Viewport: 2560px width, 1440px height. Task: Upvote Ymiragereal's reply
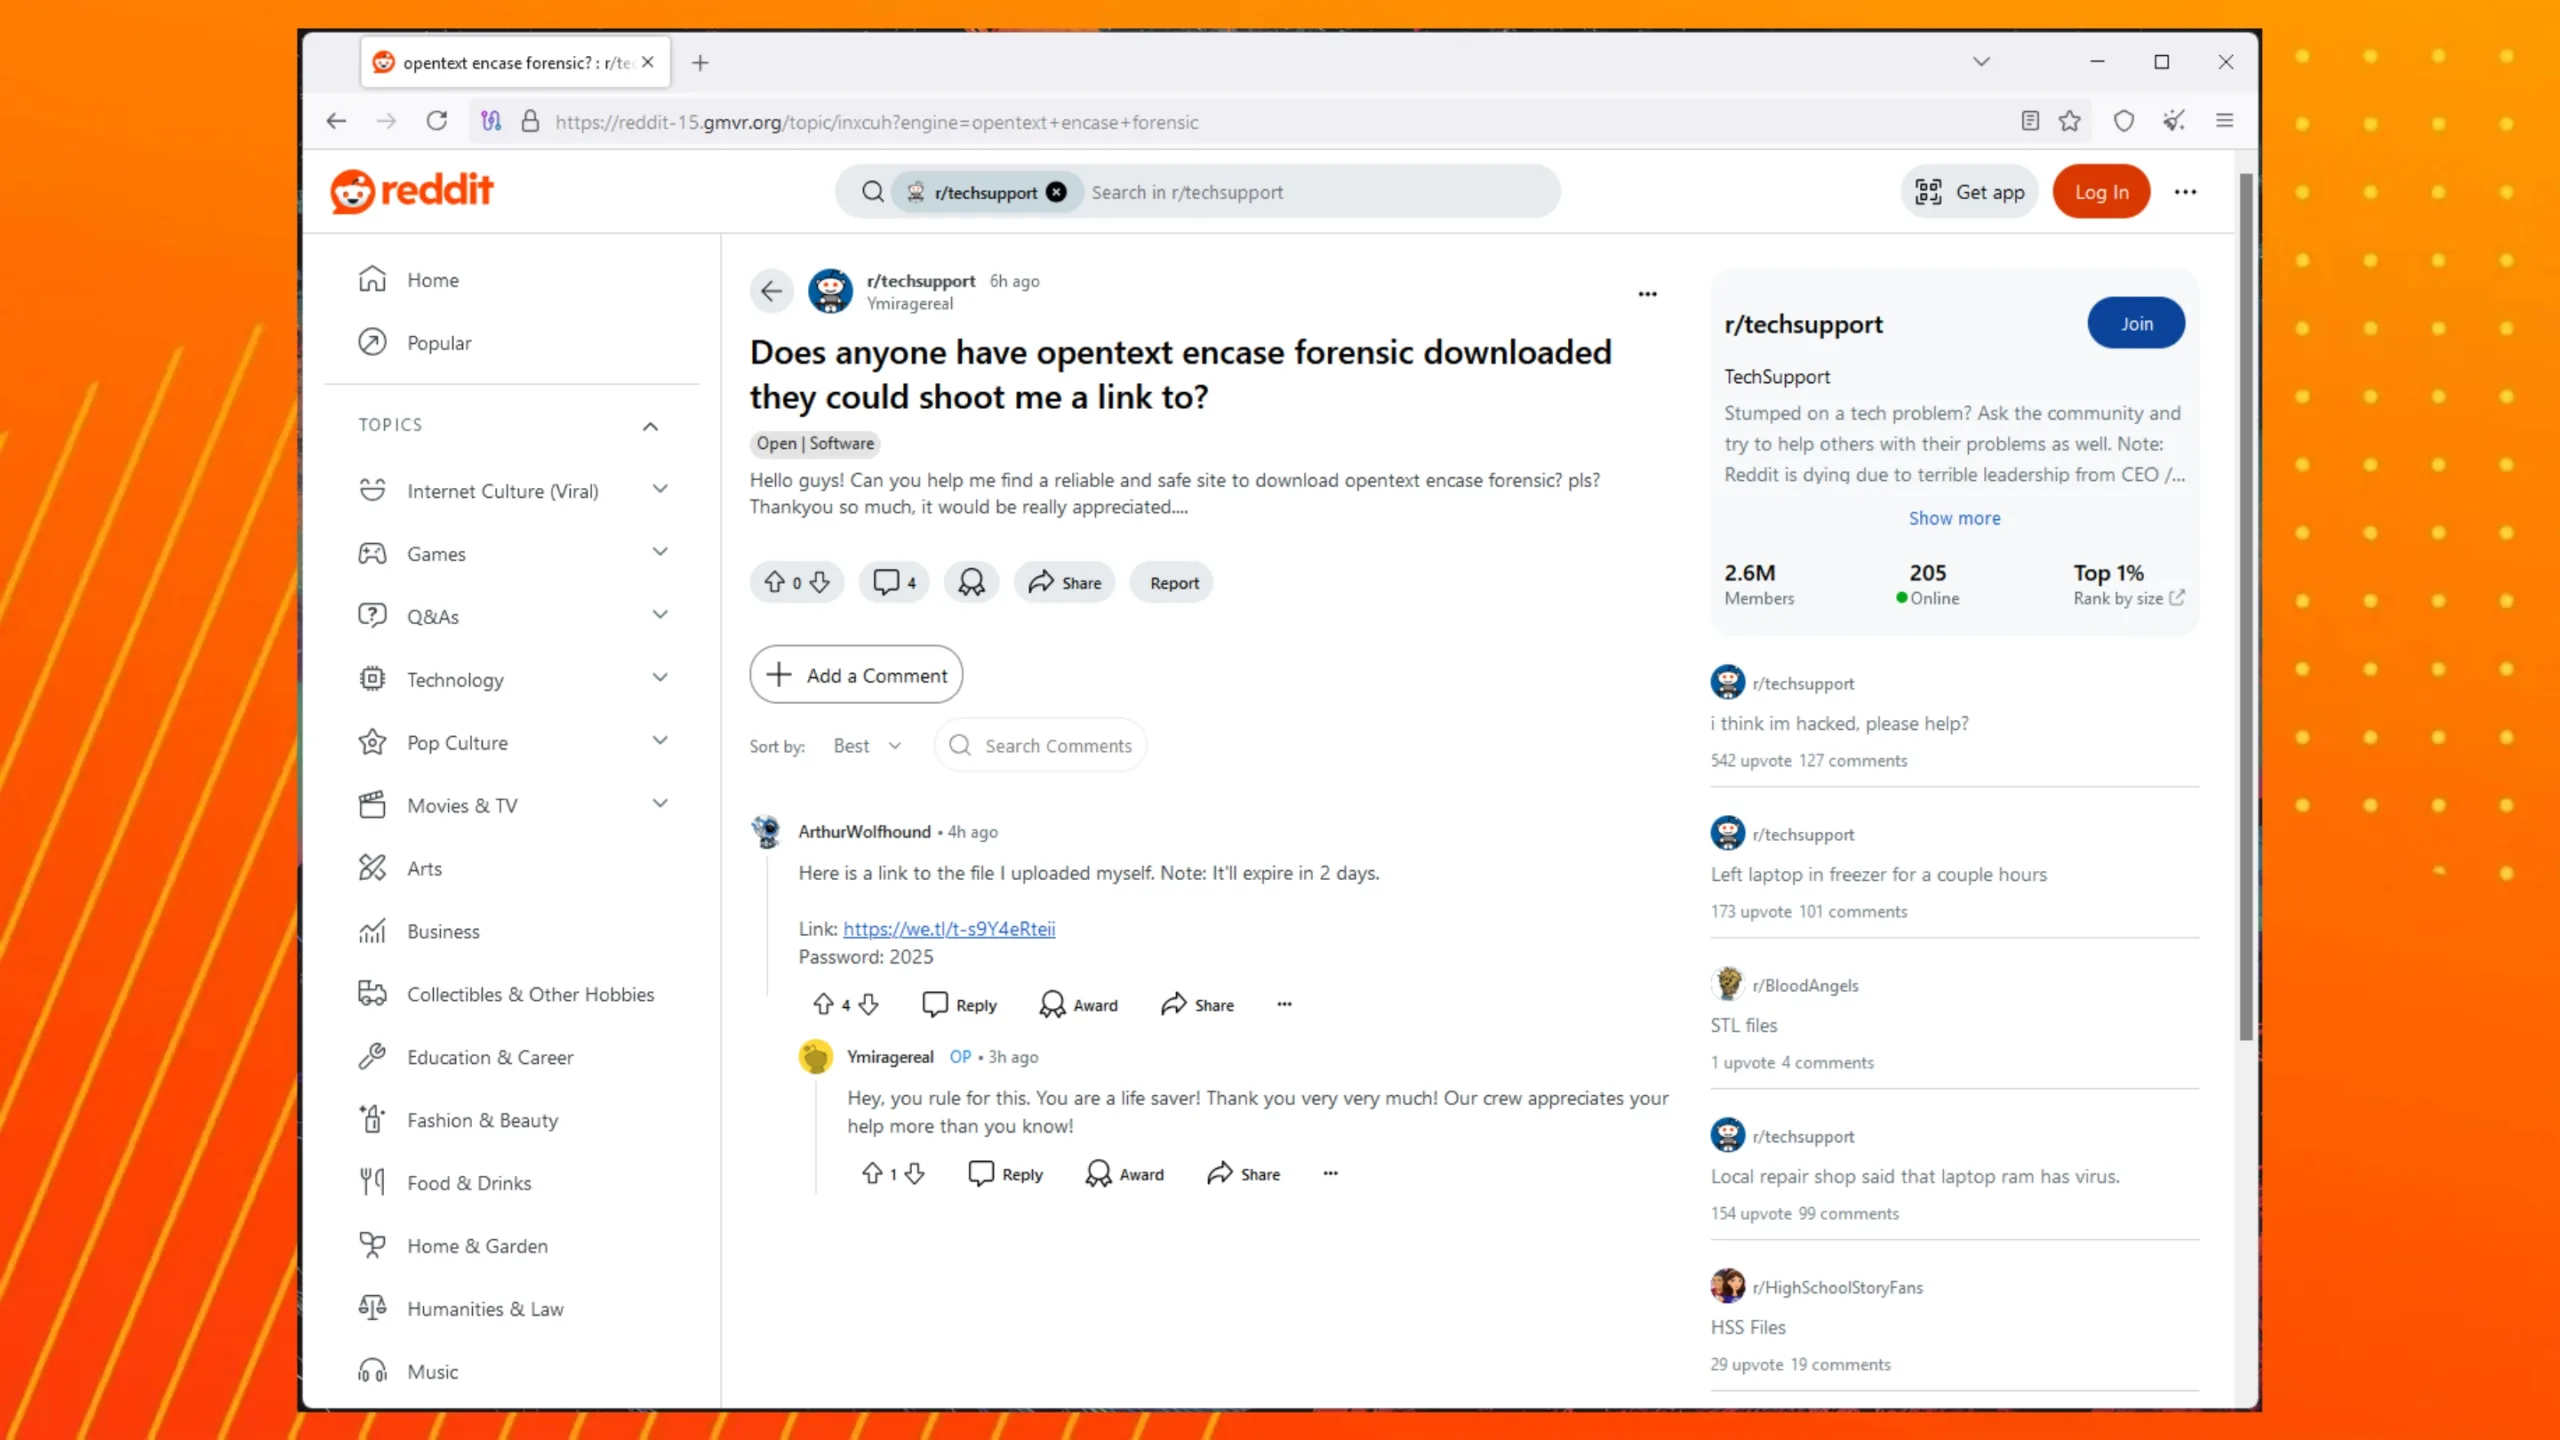872,1173
